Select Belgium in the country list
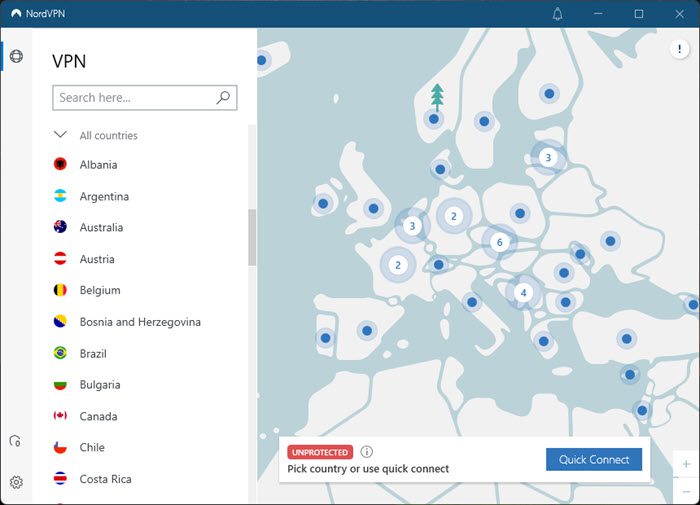The image size is (700, 505). click(100, 290)
